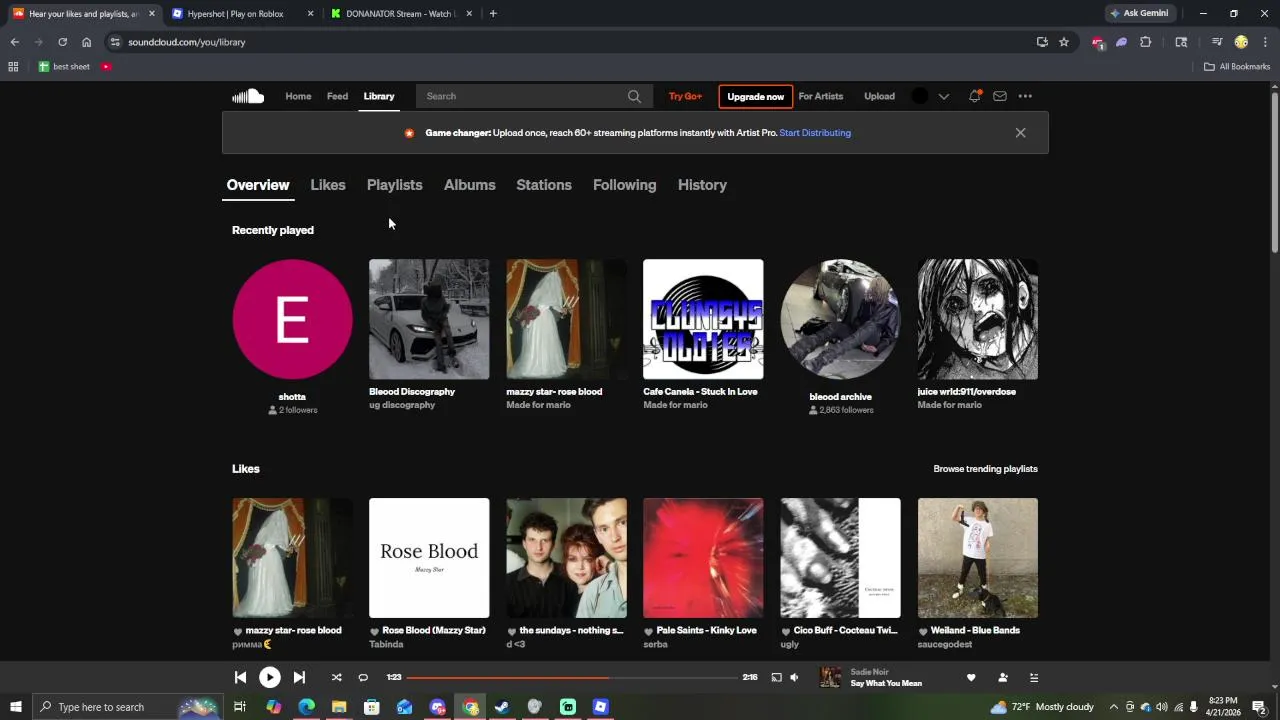This screenshot has width=1280, height=720.
Task: Open Steam from the taskbar
Action: (502, 707)
